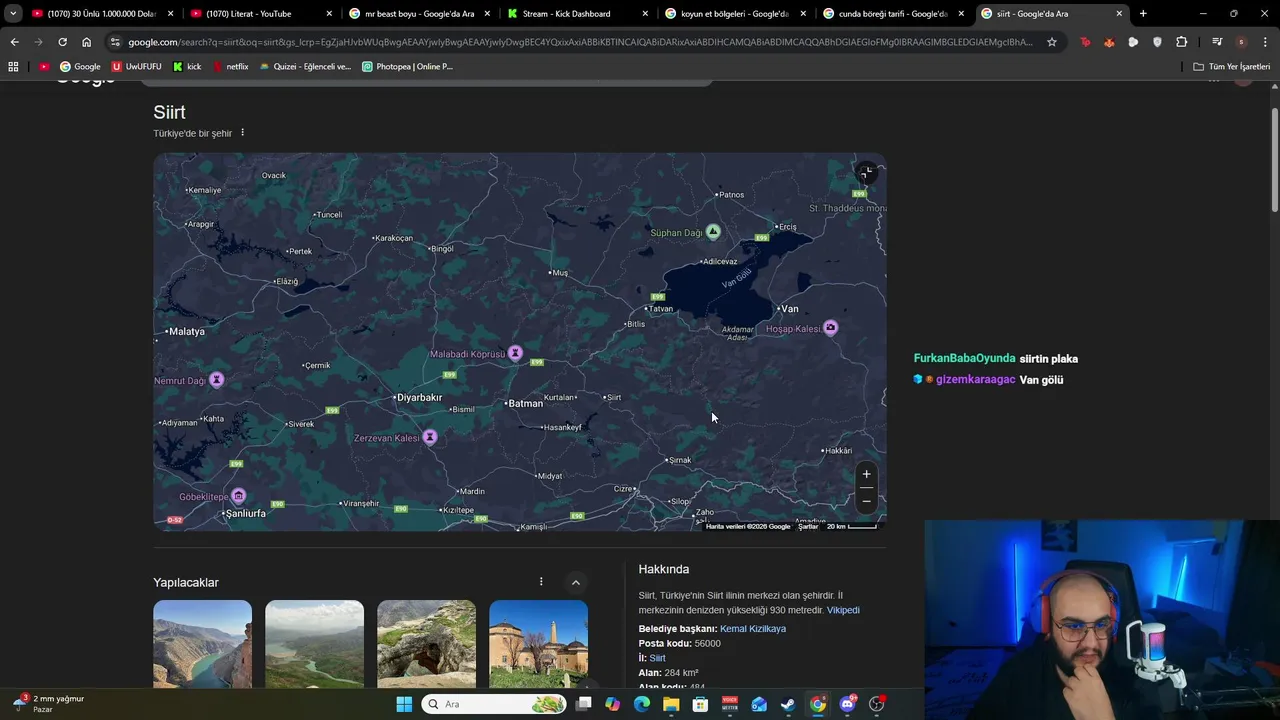
Task: Launch Steam from the taskbar
Action: coord(788,704)
